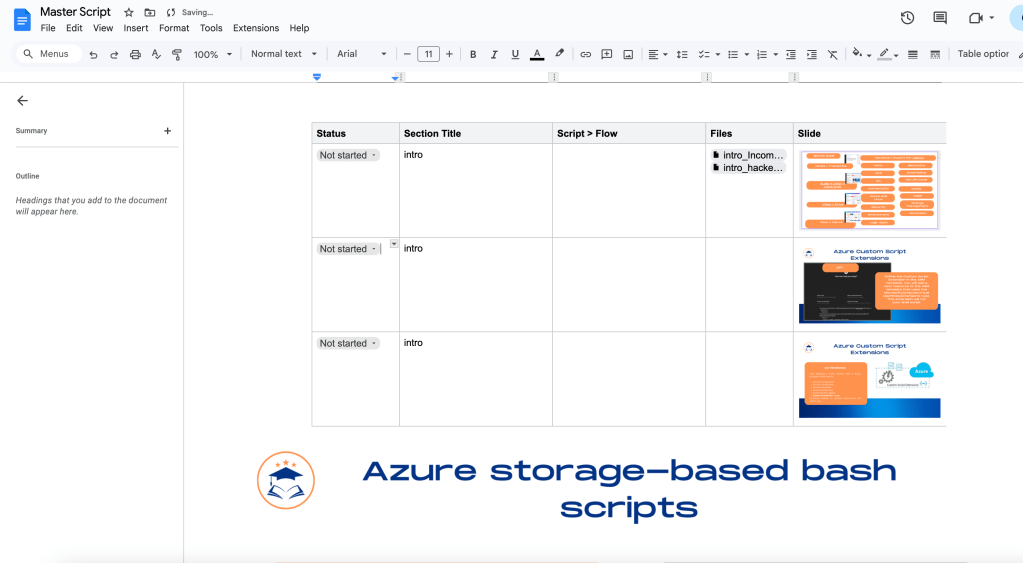The width and height of the screenshot is (1023, 563).
Task: Expand bulleted list options arrow
Action: click(746, 55)
